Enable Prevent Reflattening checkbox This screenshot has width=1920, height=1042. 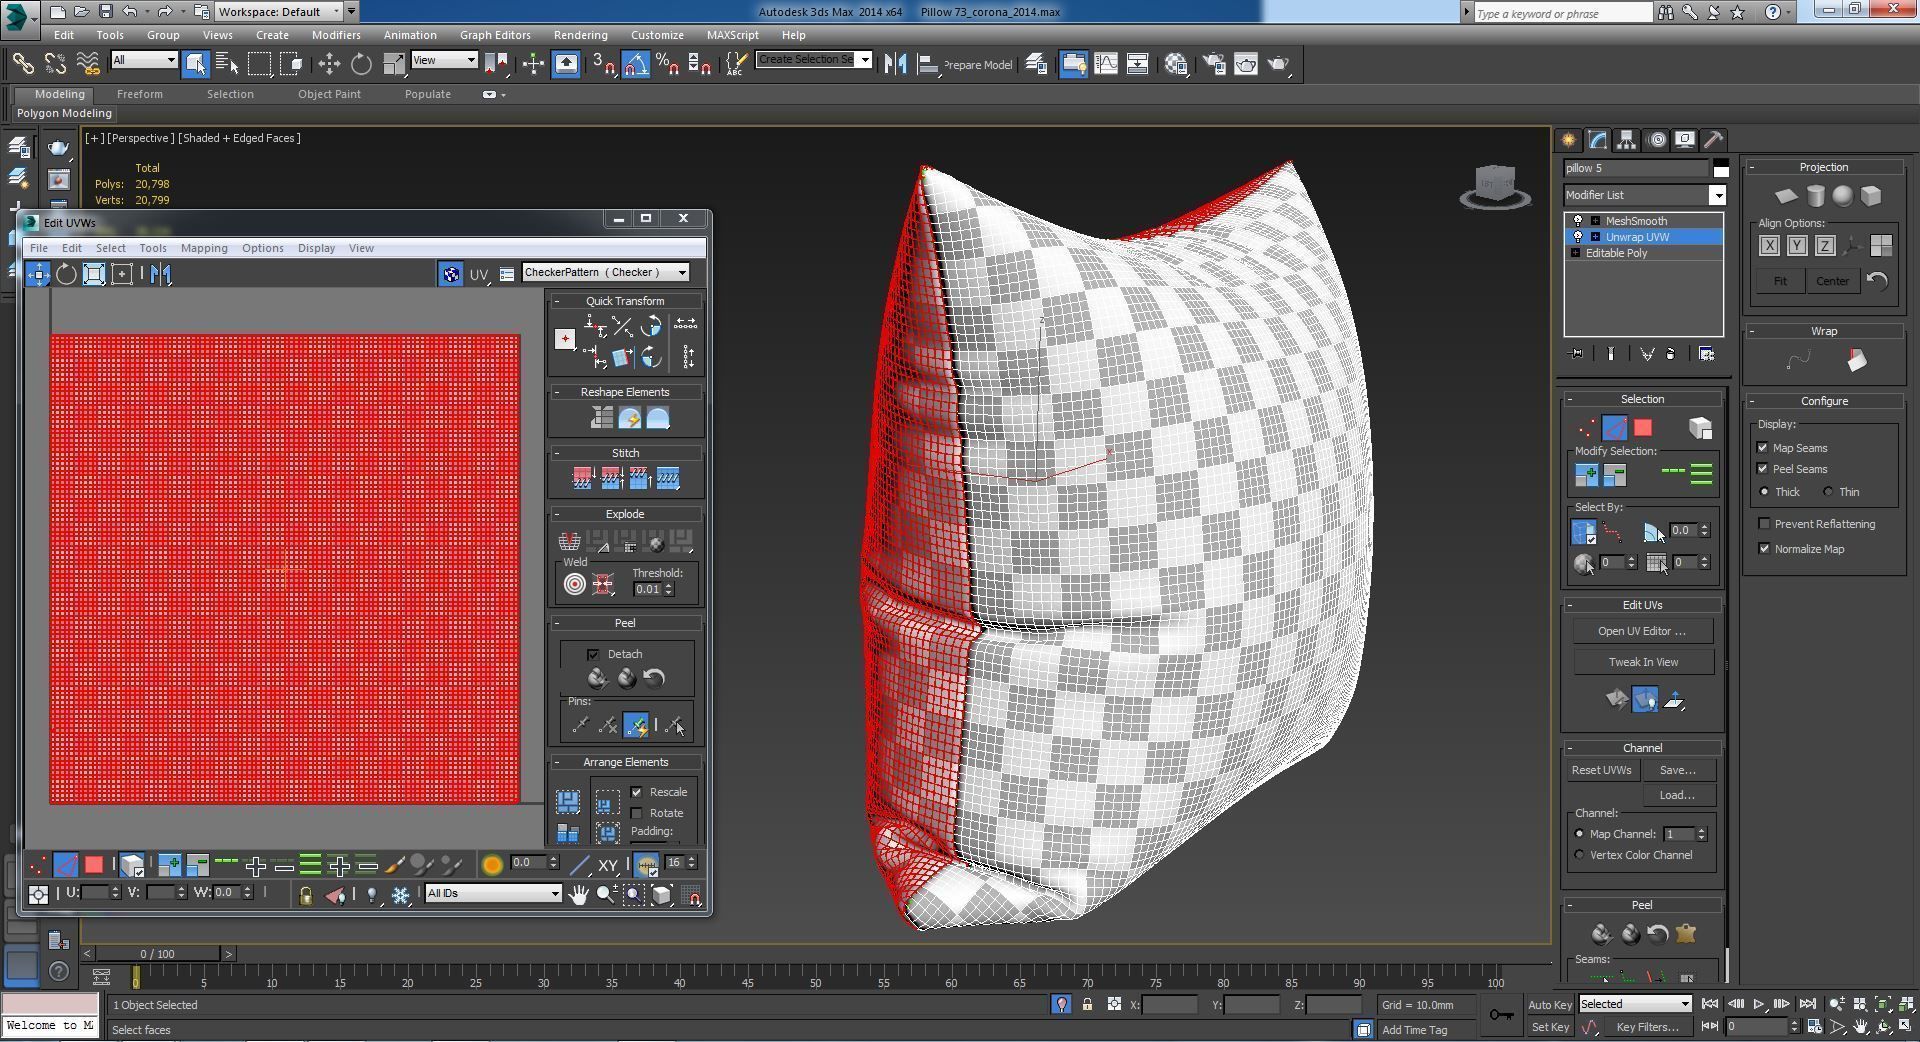pos(1764,524)
